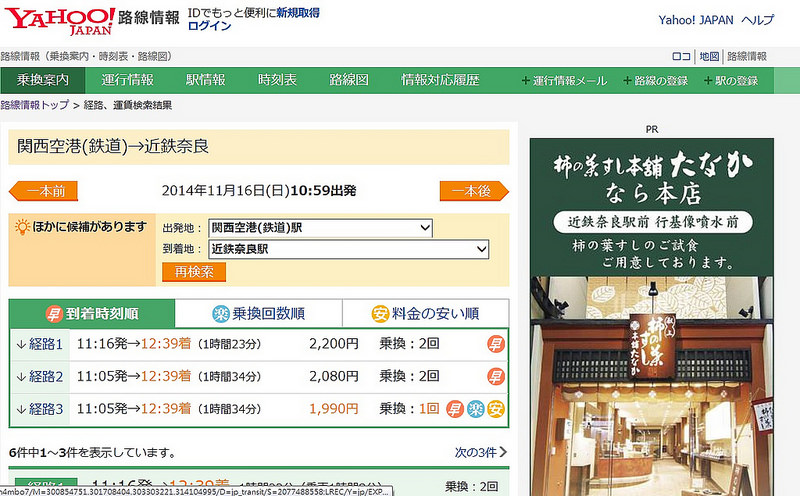Open the 次の3件 next results link
The width and height of the screenshot is (800, 496).
tap(481, 452)
